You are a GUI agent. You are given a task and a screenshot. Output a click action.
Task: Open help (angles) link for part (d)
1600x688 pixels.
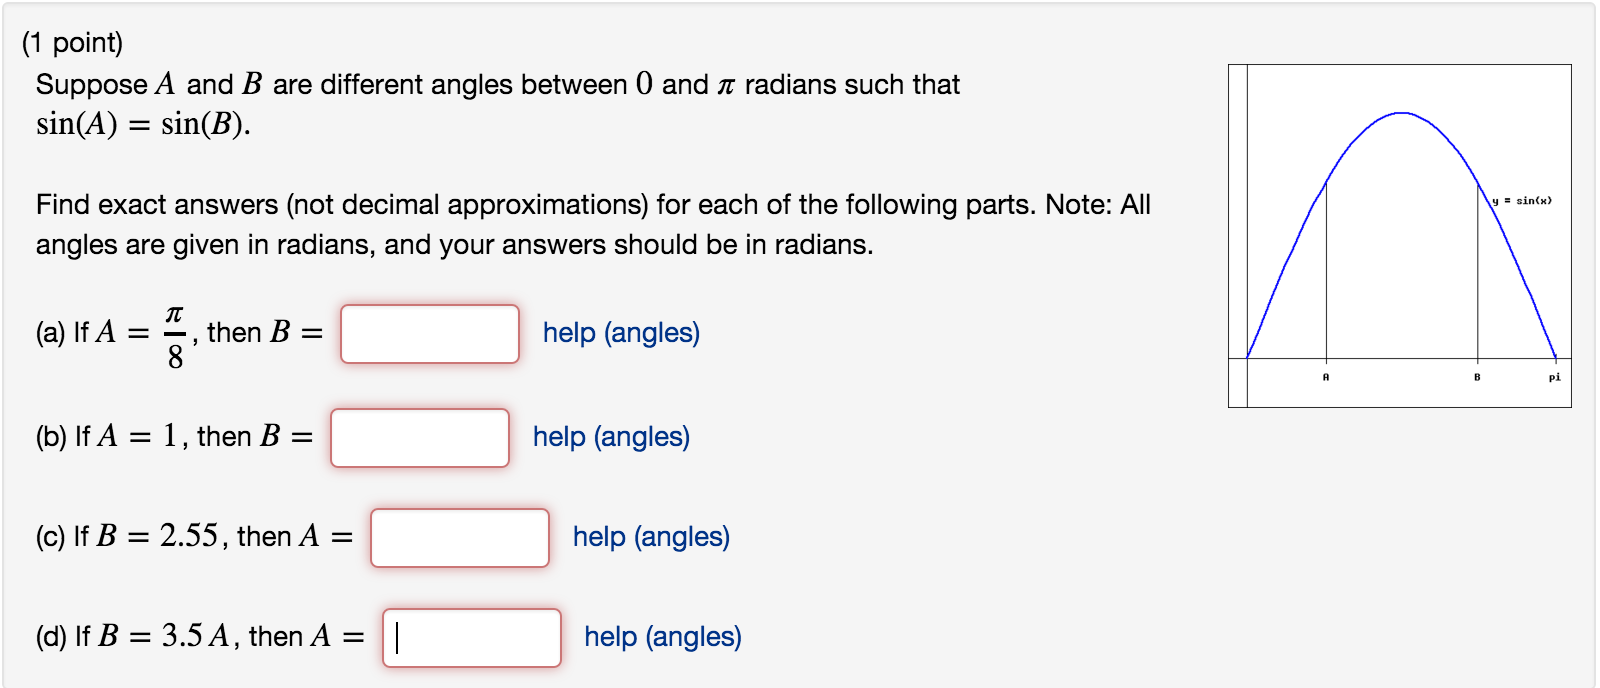662,637
